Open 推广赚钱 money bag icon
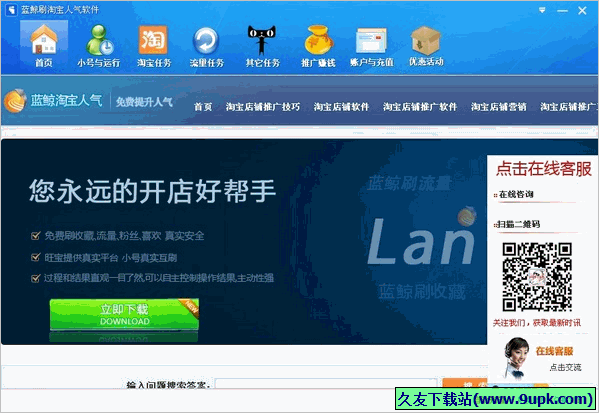Screen dimensions: 599x413 318,45
